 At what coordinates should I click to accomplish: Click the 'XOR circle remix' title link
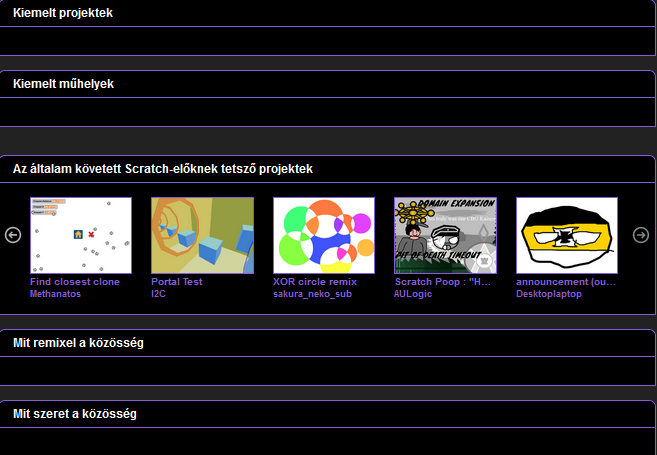pos(313,282)
